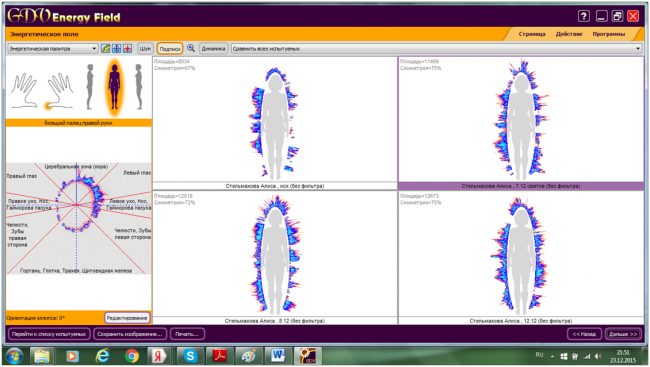Click caption Стельмахова Алиса, 12.12 (без фильтра)

pos(521,321)
